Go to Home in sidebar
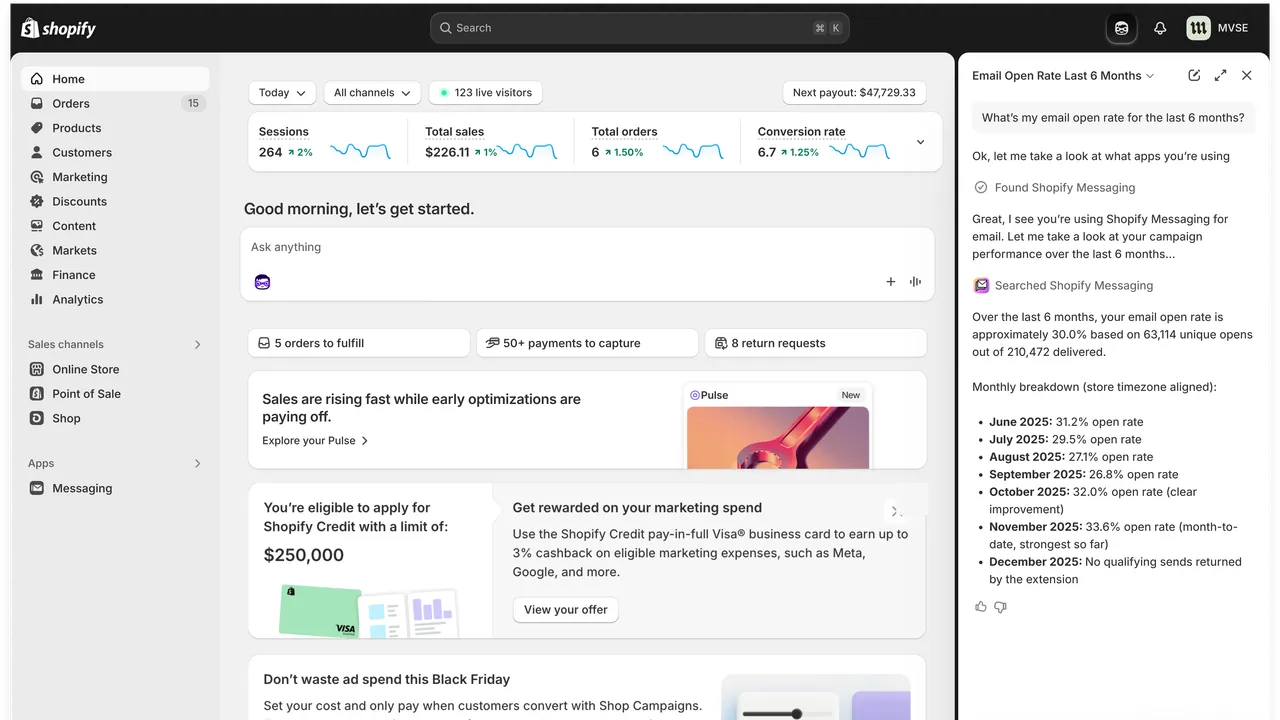 [x=115, y=79]
